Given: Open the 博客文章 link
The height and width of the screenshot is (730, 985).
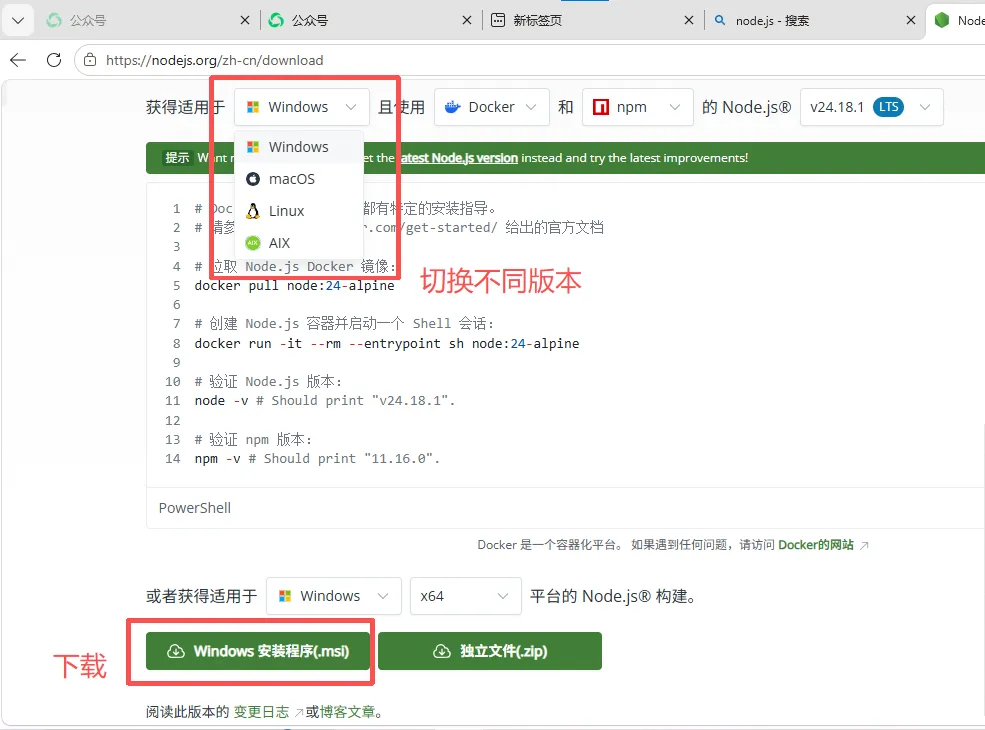Looking at the screenshot, I should (x=347, y=712).
